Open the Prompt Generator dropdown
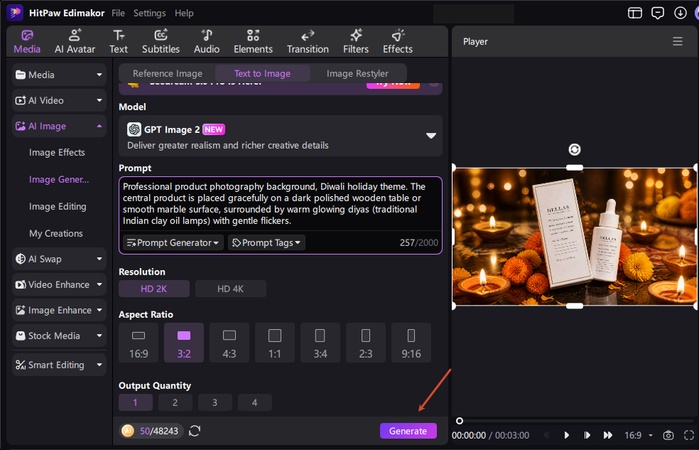The height and width of the screenshot is (450, 699). pos(173,243)
